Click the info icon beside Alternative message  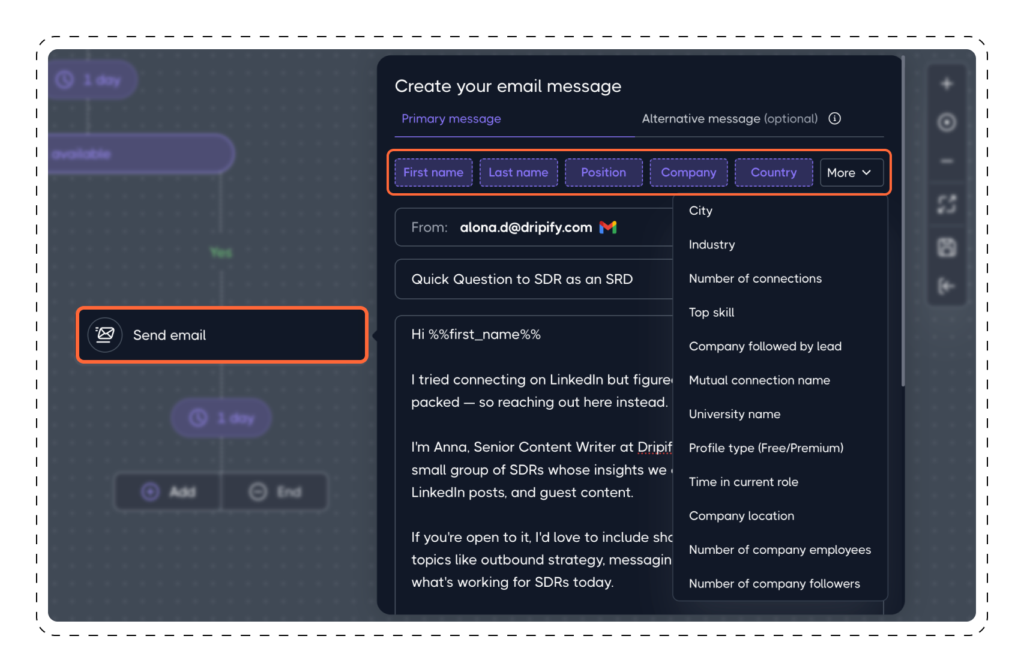[835, 117]
